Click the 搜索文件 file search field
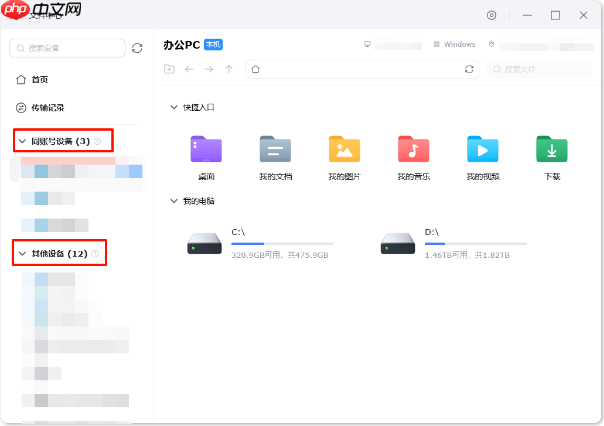Image resolution: width=604 pixels, height=426 pixels. tap(539, 69)
